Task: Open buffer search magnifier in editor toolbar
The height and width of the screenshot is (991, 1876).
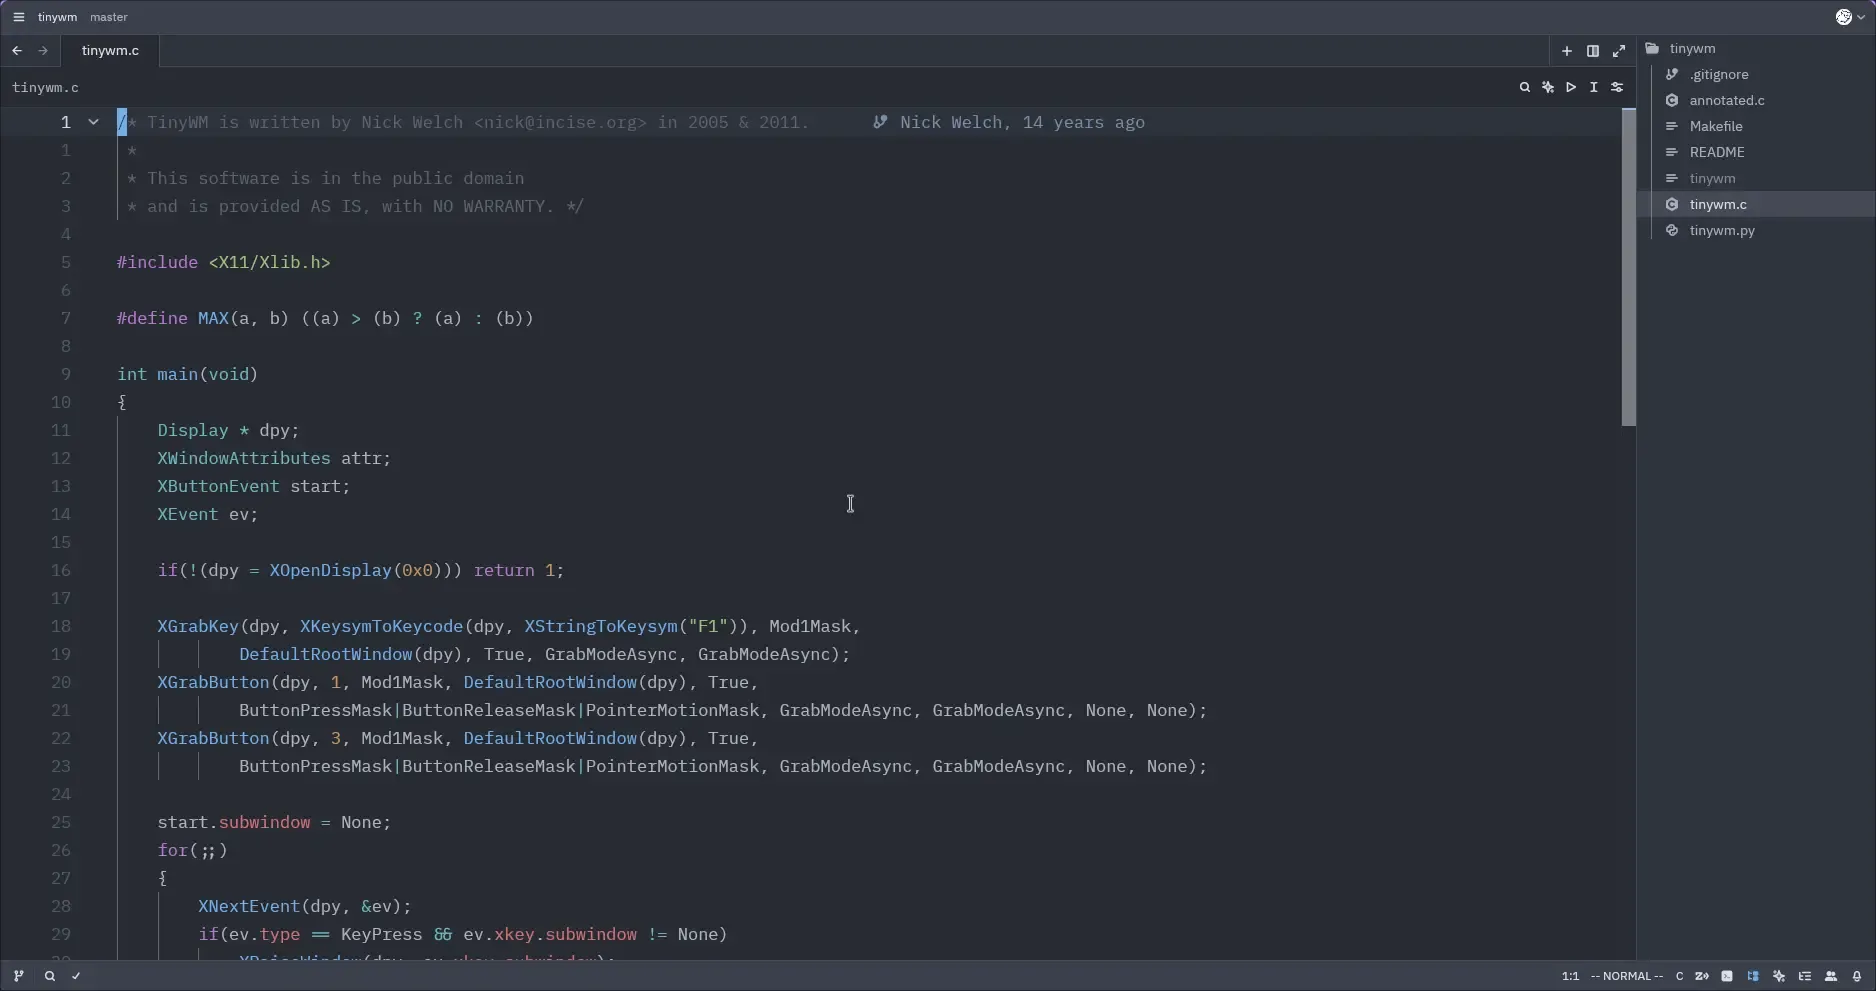Action: 1525,88
